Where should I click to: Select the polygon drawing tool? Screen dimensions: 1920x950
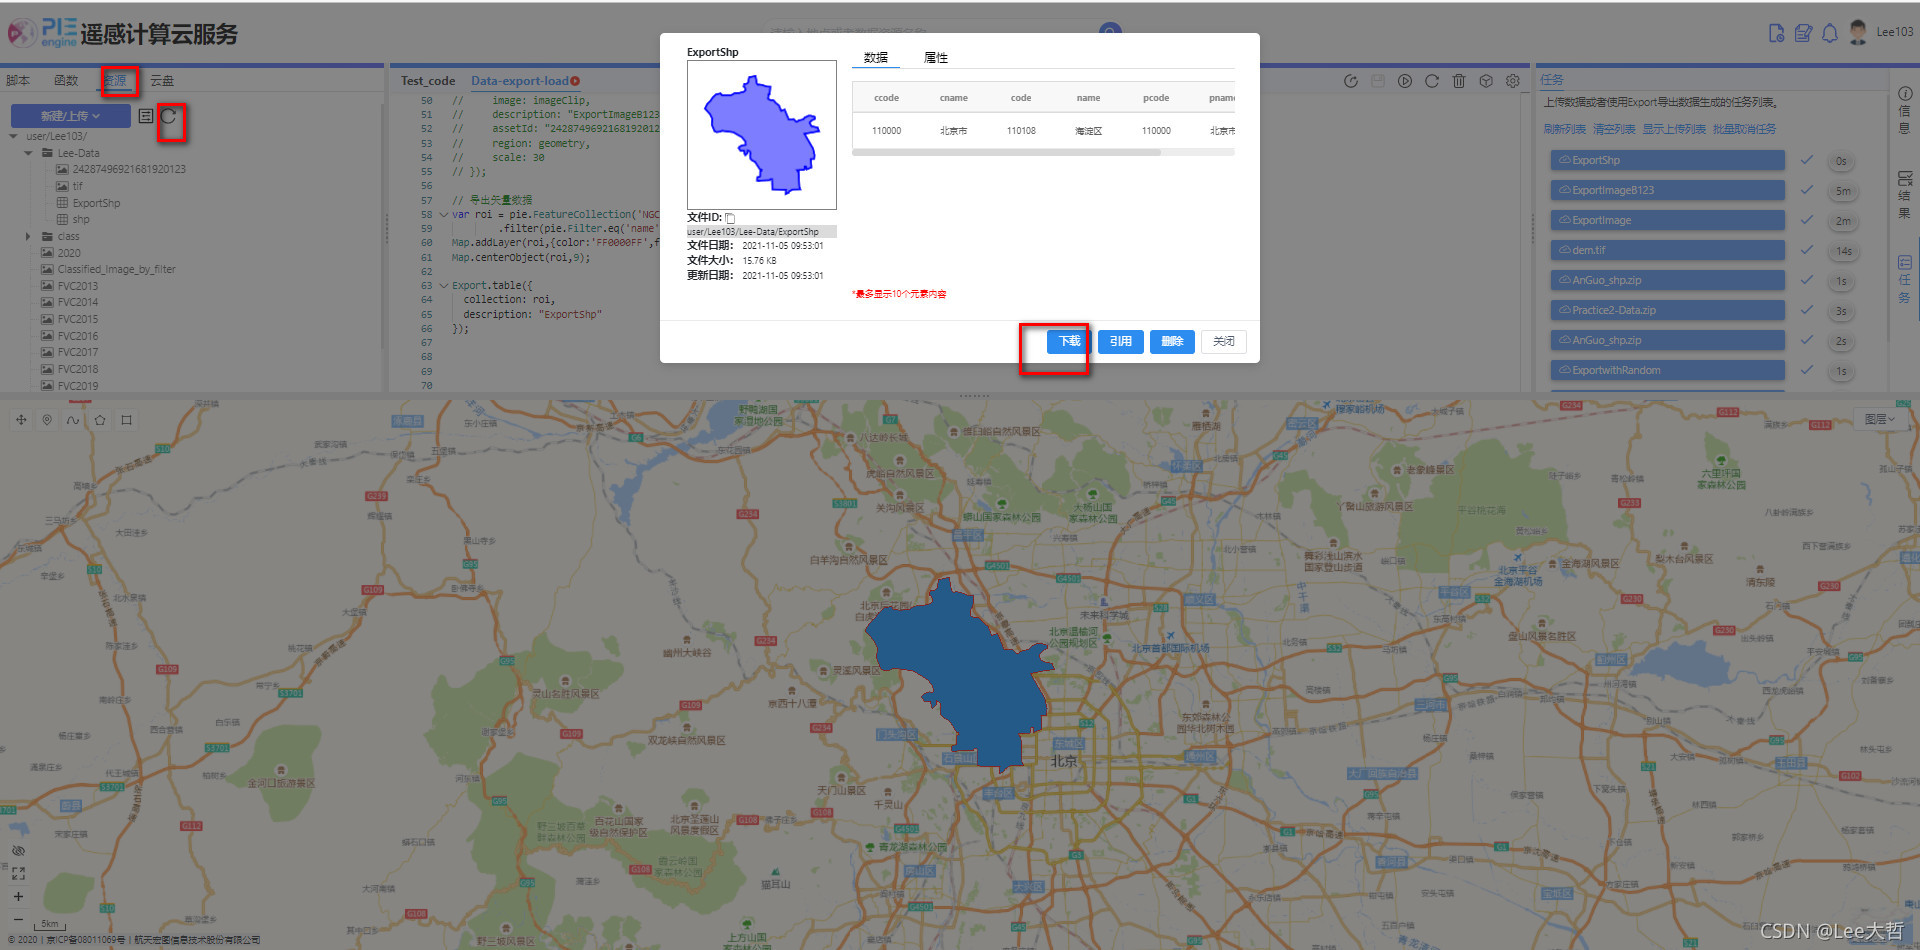[100, 420]
